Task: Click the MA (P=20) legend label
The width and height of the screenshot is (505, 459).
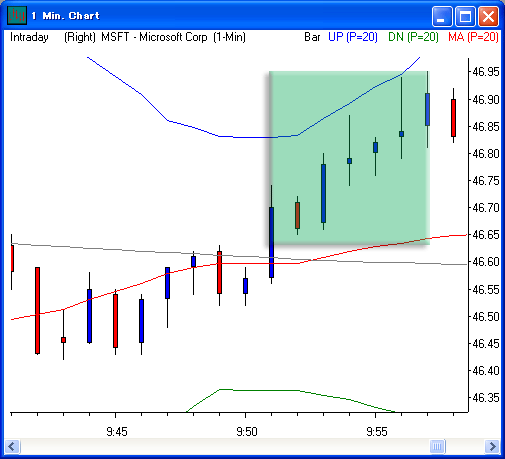Action: tap(473, 37)
